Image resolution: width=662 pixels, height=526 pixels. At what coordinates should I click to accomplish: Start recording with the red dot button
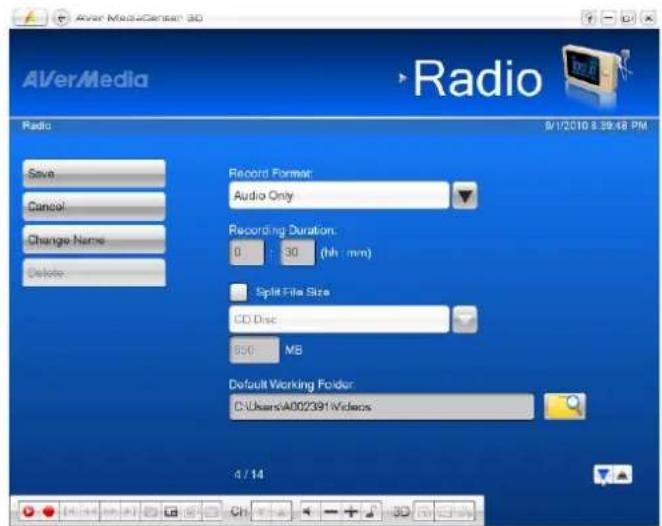click(x=49, y=512)
